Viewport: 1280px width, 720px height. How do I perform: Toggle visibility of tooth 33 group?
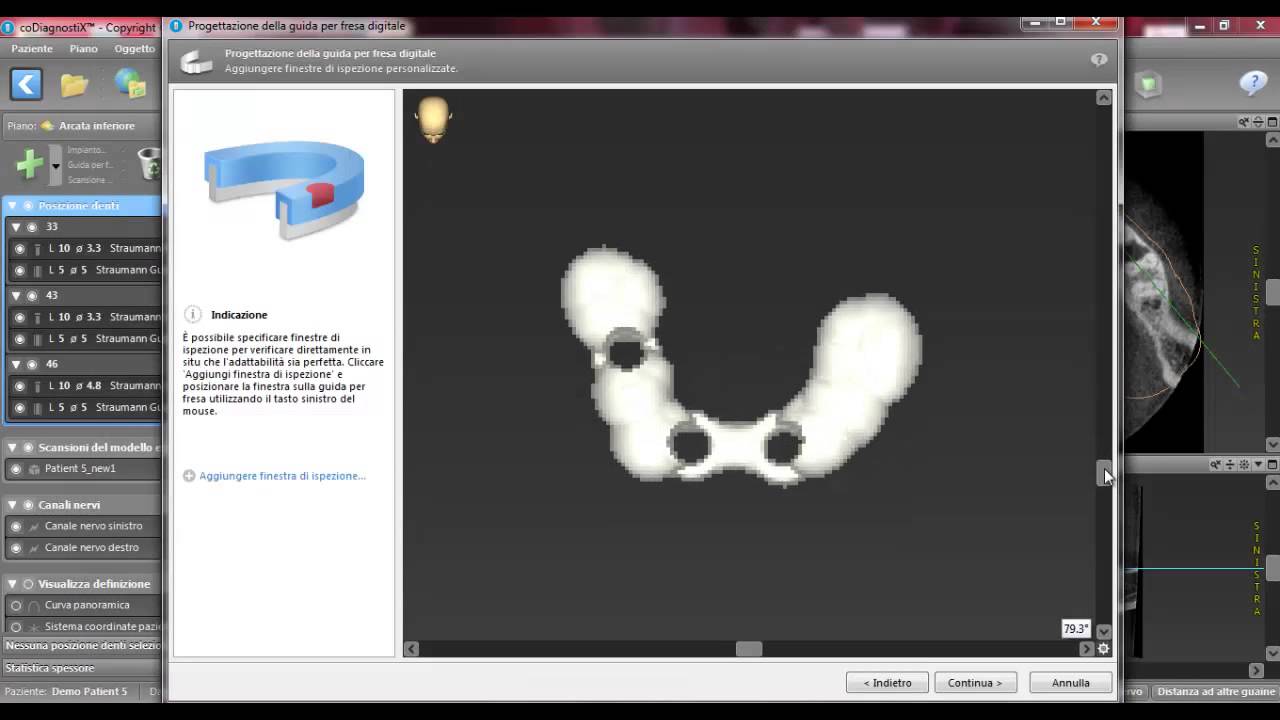click(x=32, y=227)
